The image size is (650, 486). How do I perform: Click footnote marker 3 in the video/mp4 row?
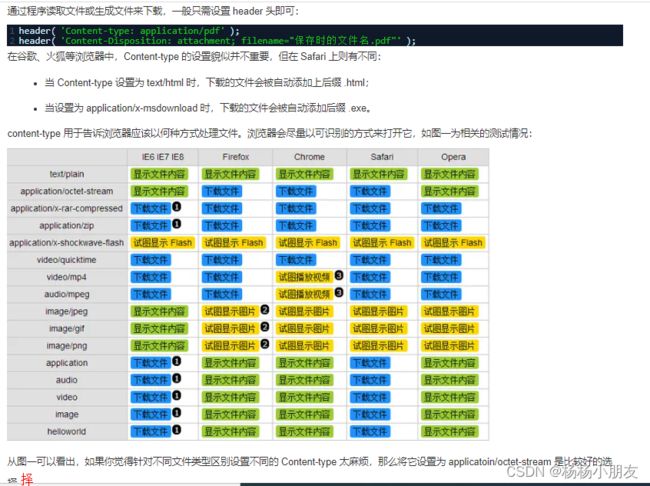click(339, 275)
